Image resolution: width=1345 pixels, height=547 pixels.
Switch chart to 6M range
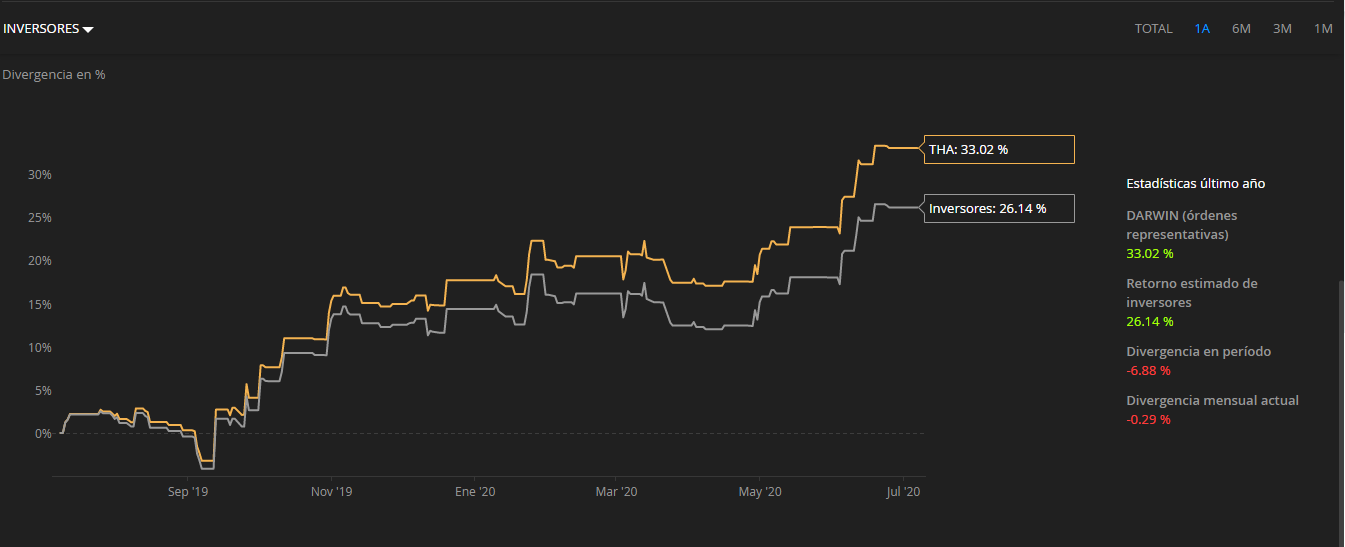[1241, 29]
